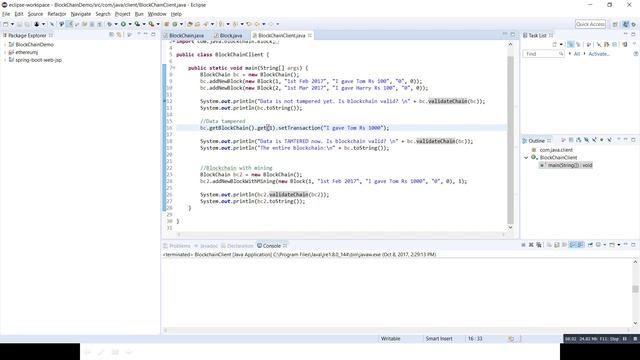This screenshot has height=360, width=640.
Task: Expand the BlockChainDemo project node
Action: (x=4, y=44)
